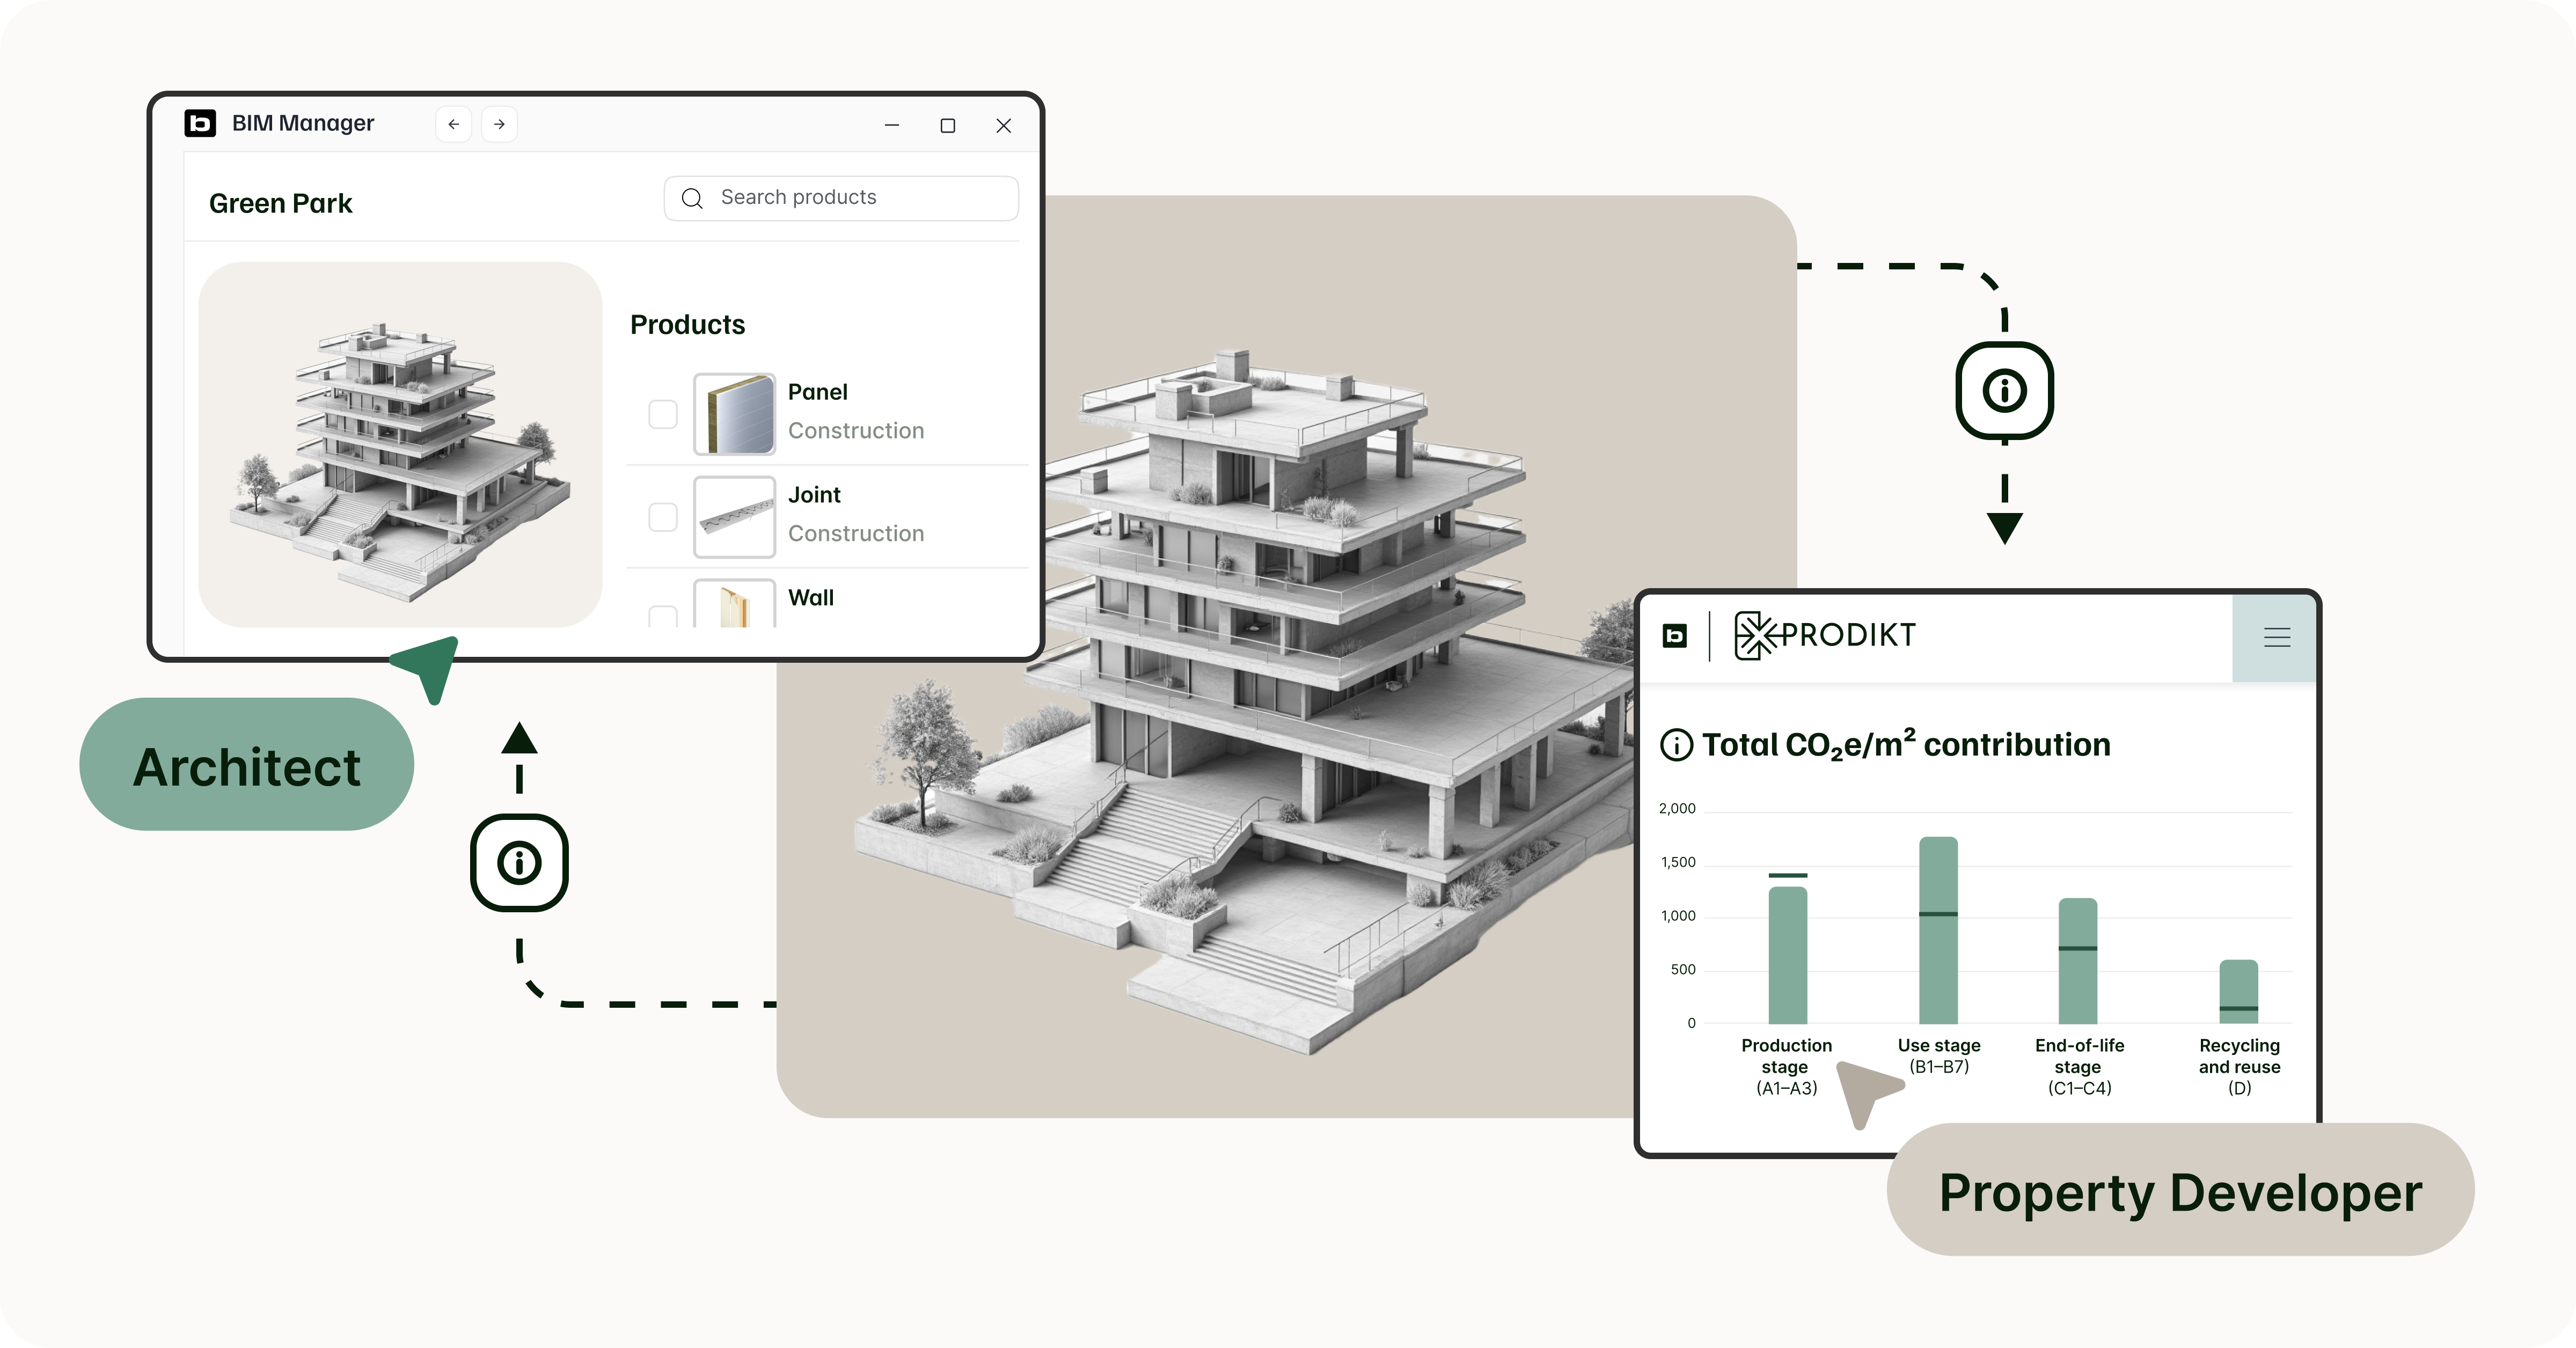Go back with the left arrow button
This screenshot has width=2576, height=1348.
point(454,124)
